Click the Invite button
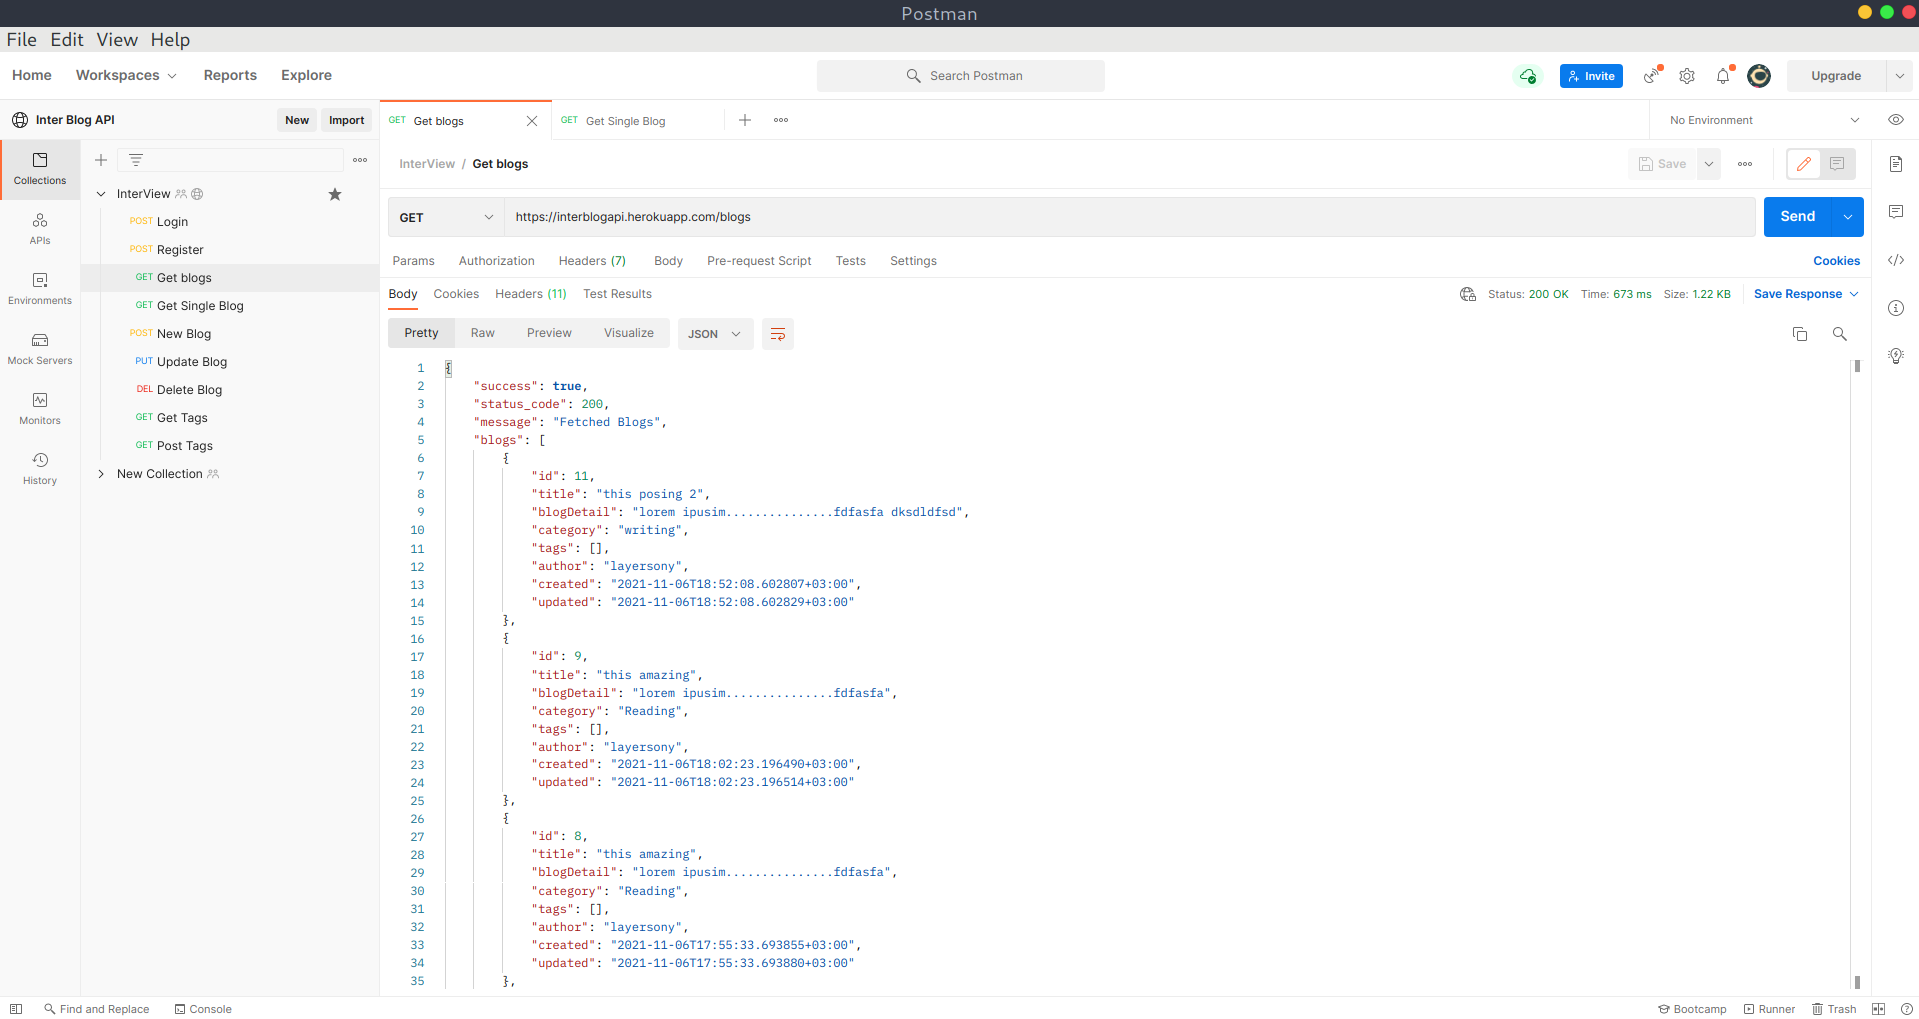The width and height of the screenshot is (1919, 1019). point(1591,76)
